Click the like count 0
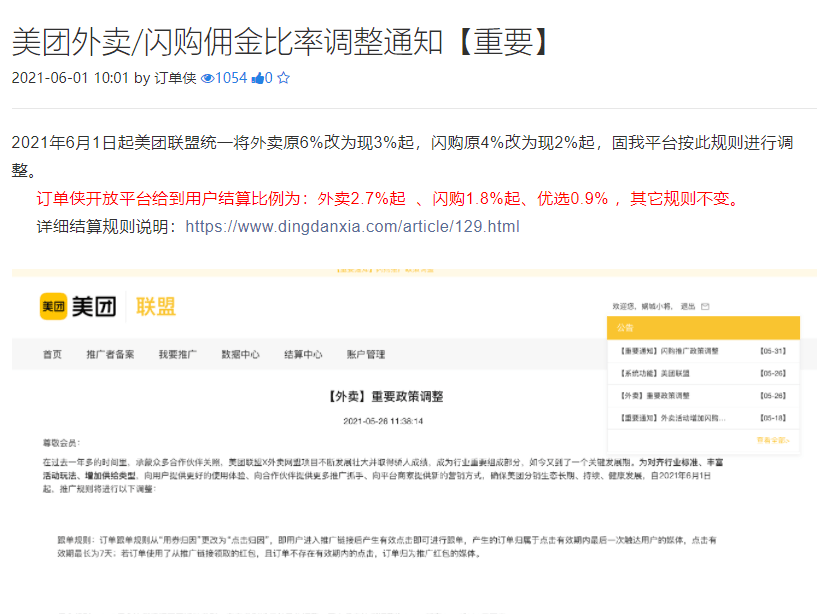826x614 pixels. [269, 78]
